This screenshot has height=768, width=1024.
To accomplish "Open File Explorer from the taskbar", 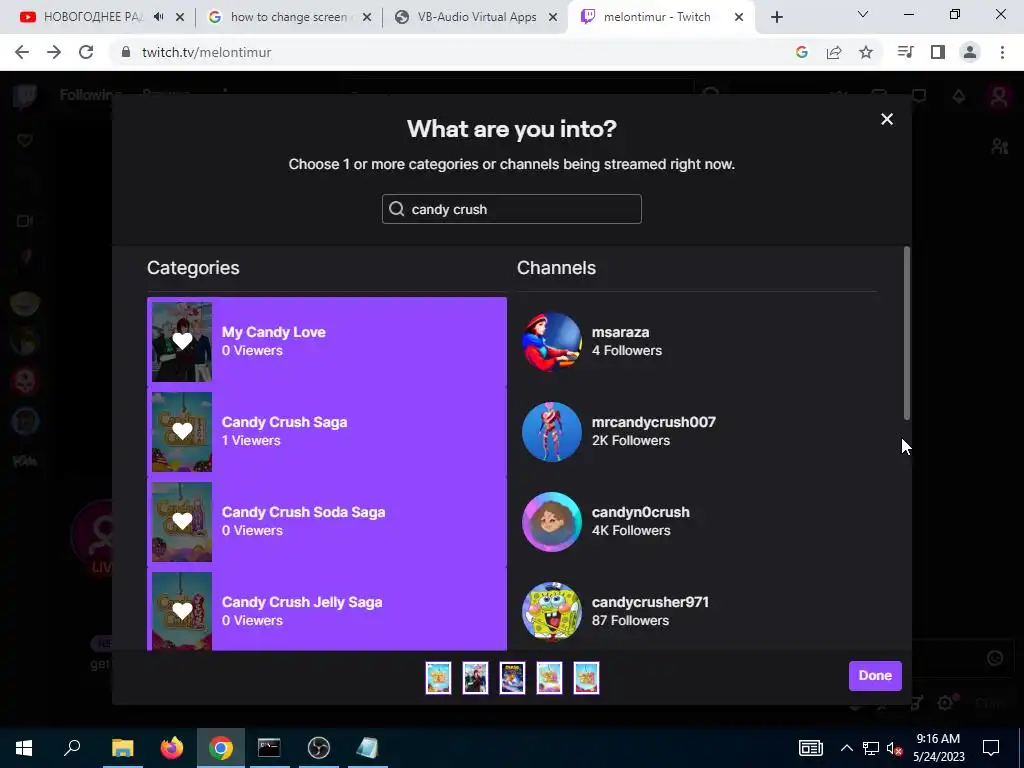I will (122, 748).
